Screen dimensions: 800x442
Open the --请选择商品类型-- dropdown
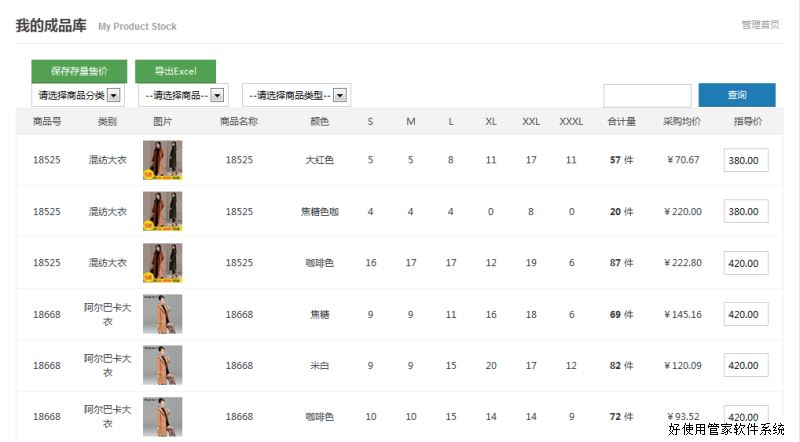[295, 95]
